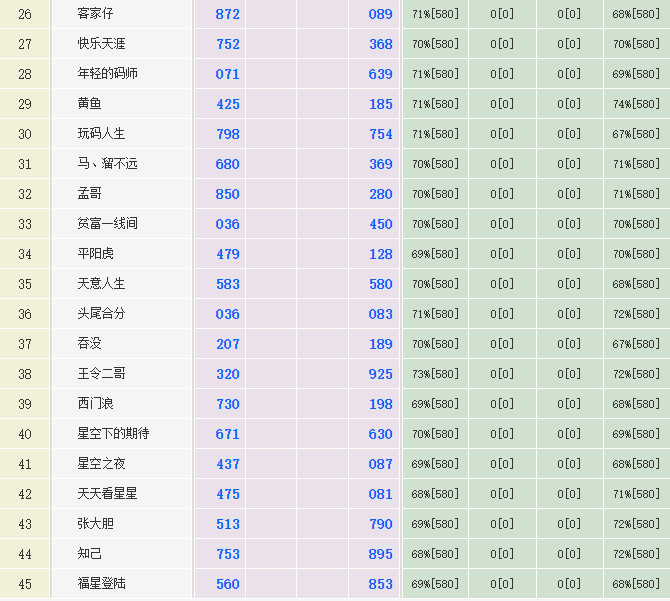This screenshot has width=670, height=601.
Task: Select the 74%[580] cell in the 黄鱼 row
Action: [x=636, y=104]
